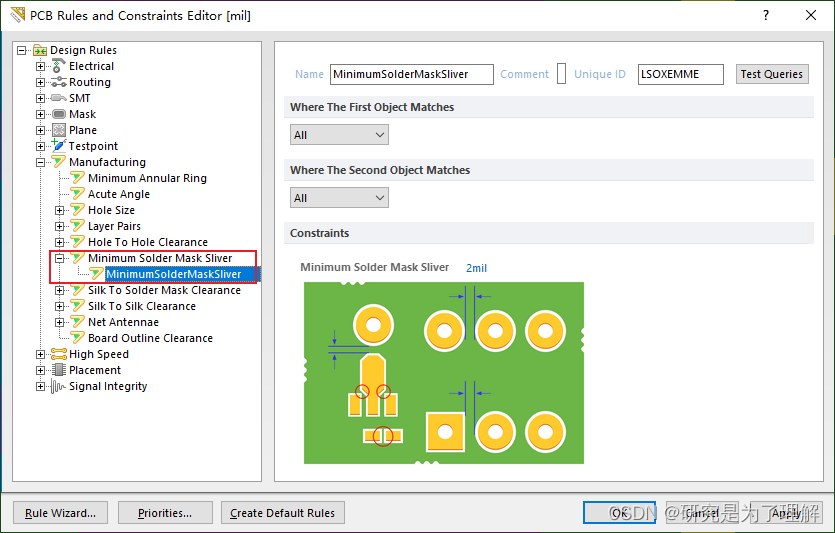This screenshot has width=835, height=533.
Task: Click the Signal Integrity category icon
Action: coord(59,386)
